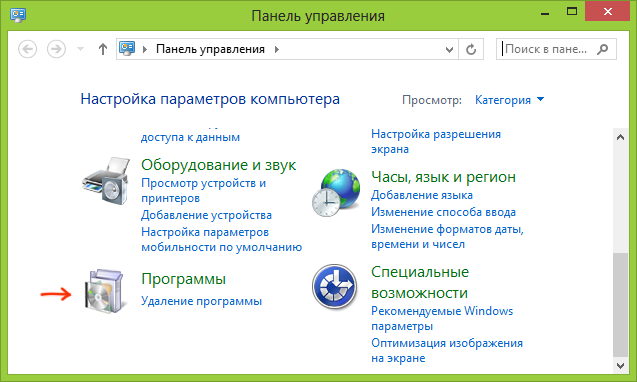Open recent locations dropdown arrow
637x382 pixels.
(80, 50)
